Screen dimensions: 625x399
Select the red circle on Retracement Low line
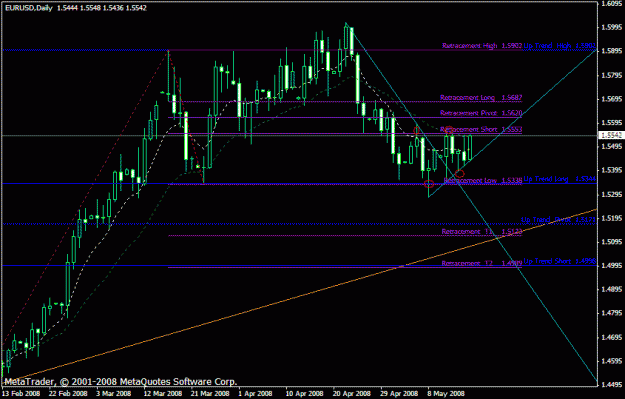429,183
